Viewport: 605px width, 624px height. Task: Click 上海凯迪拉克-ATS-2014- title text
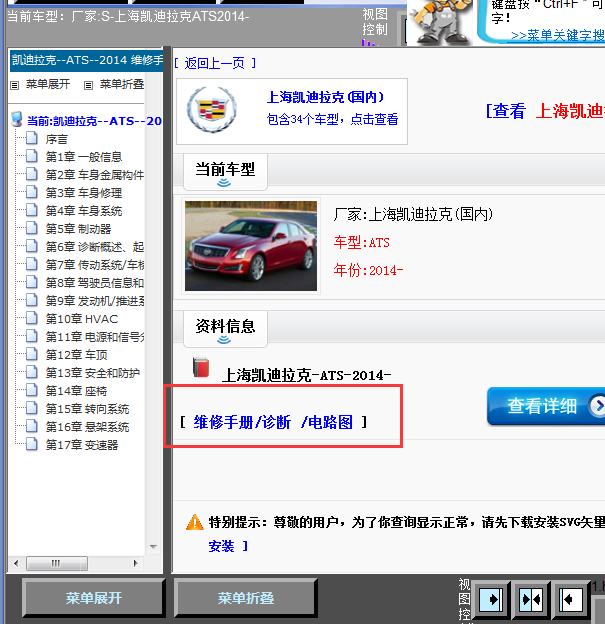point(306,375)
